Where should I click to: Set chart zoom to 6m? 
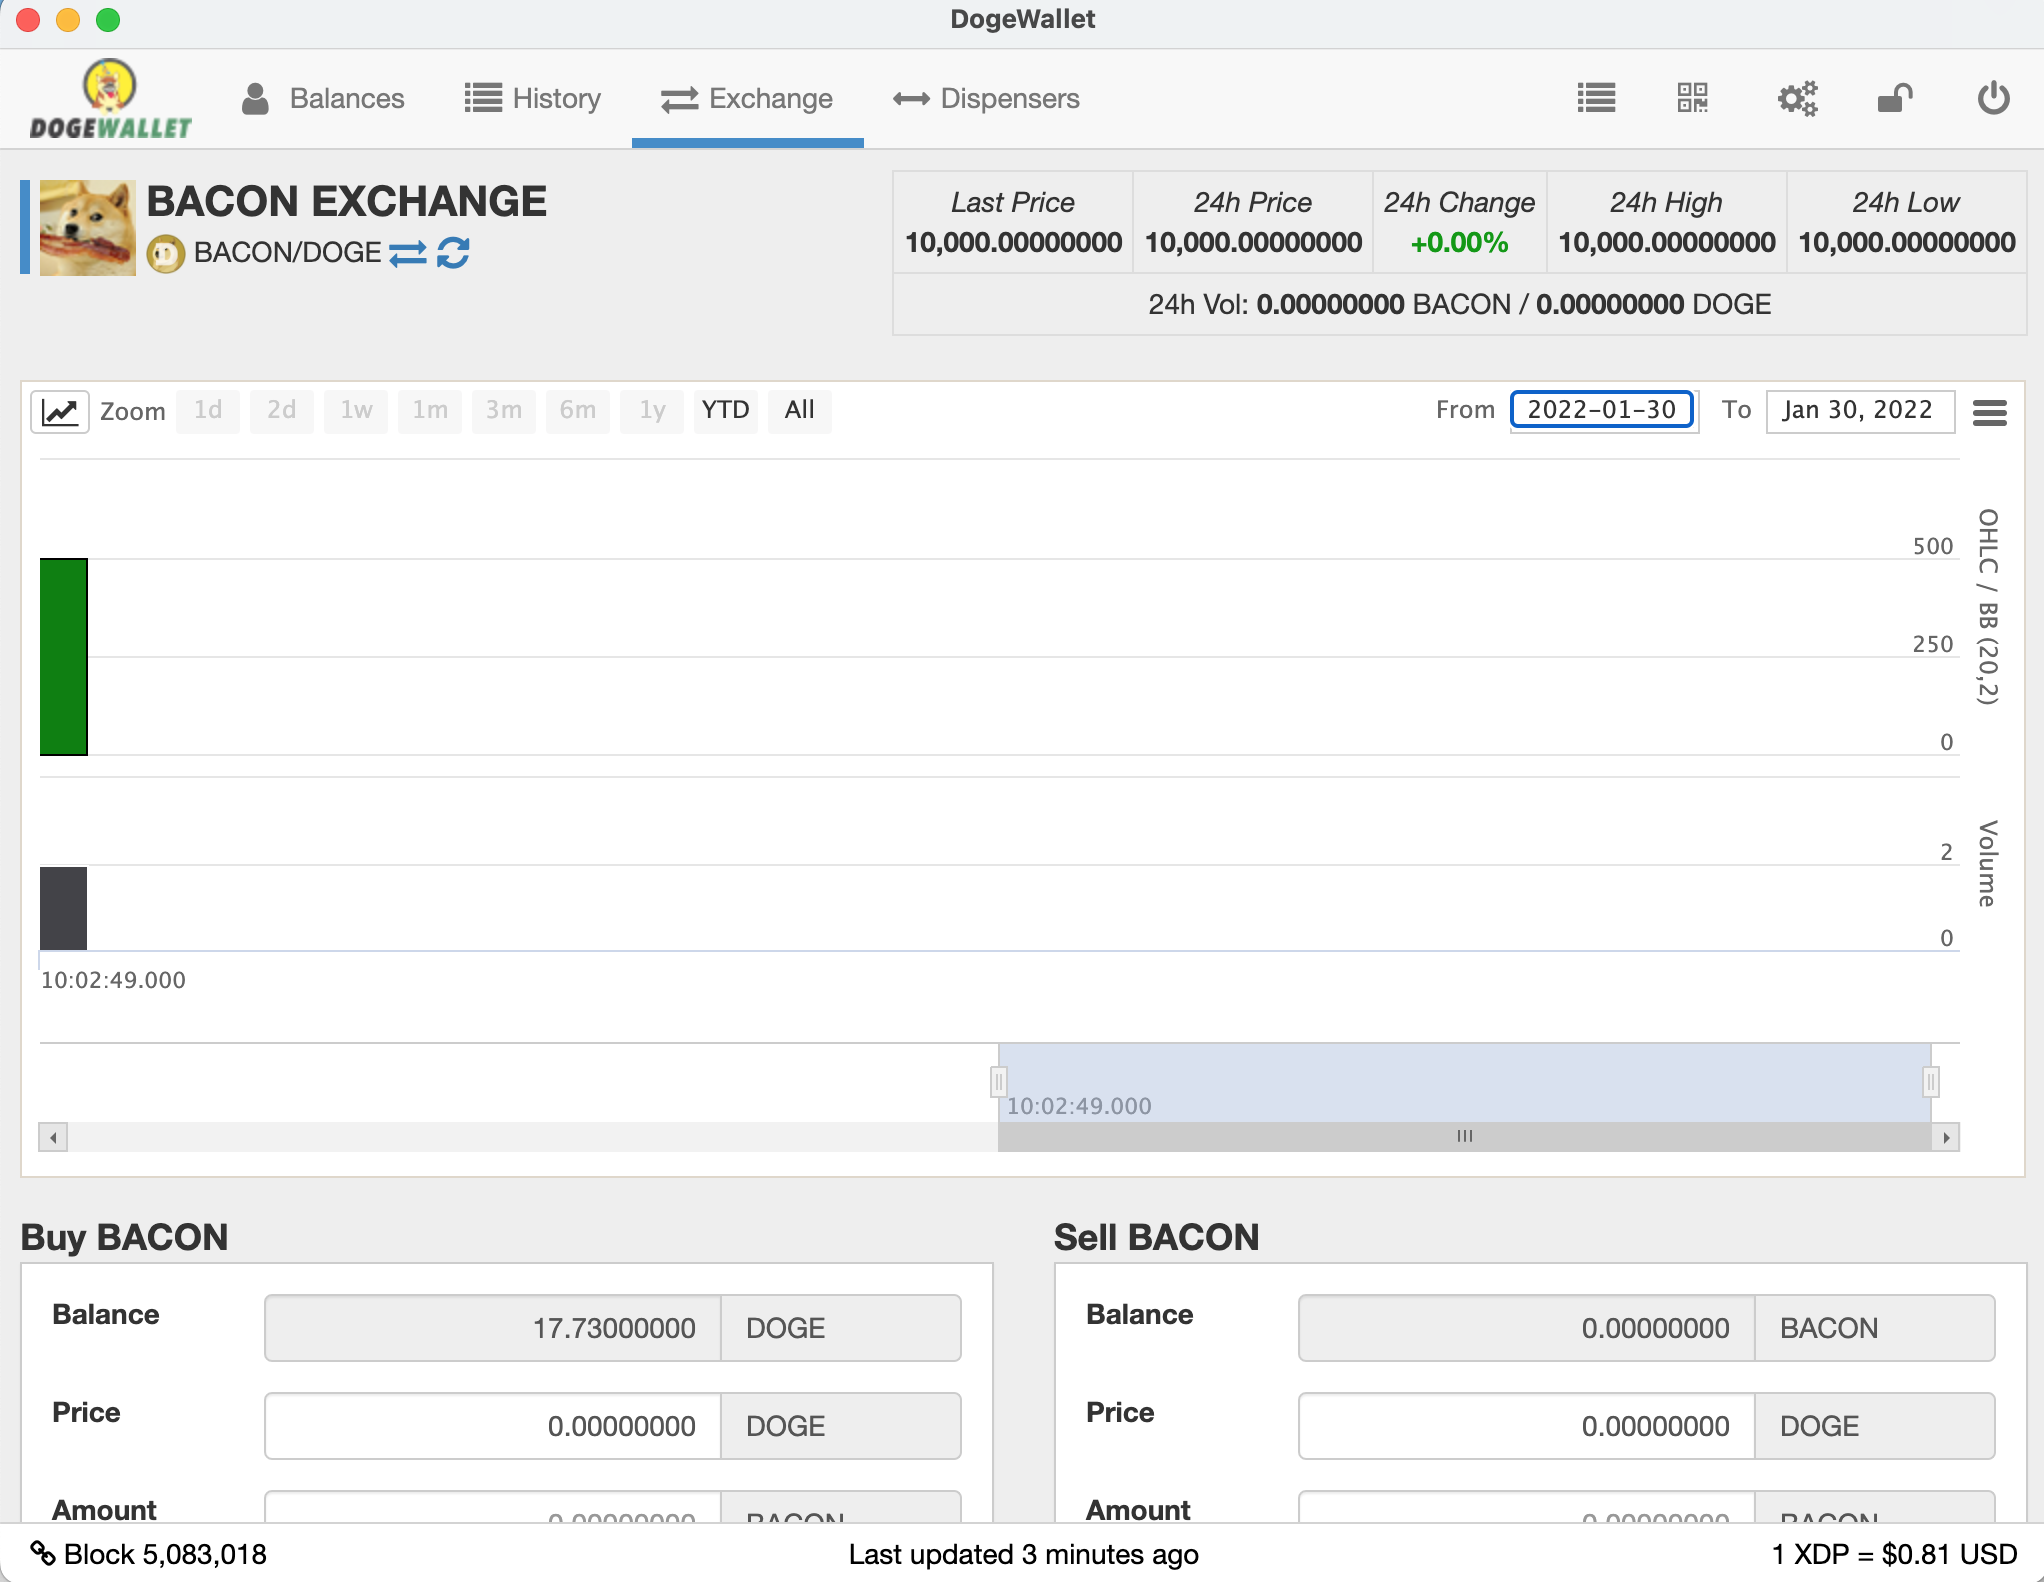pos(578,410)
